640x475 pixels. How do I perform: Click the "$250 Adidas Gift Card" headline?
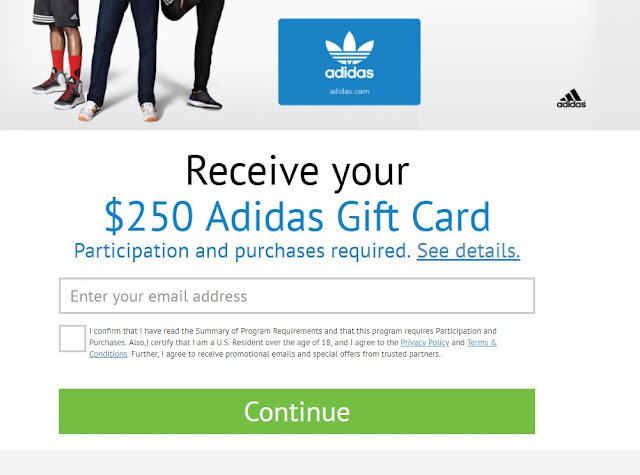(297, 216)
